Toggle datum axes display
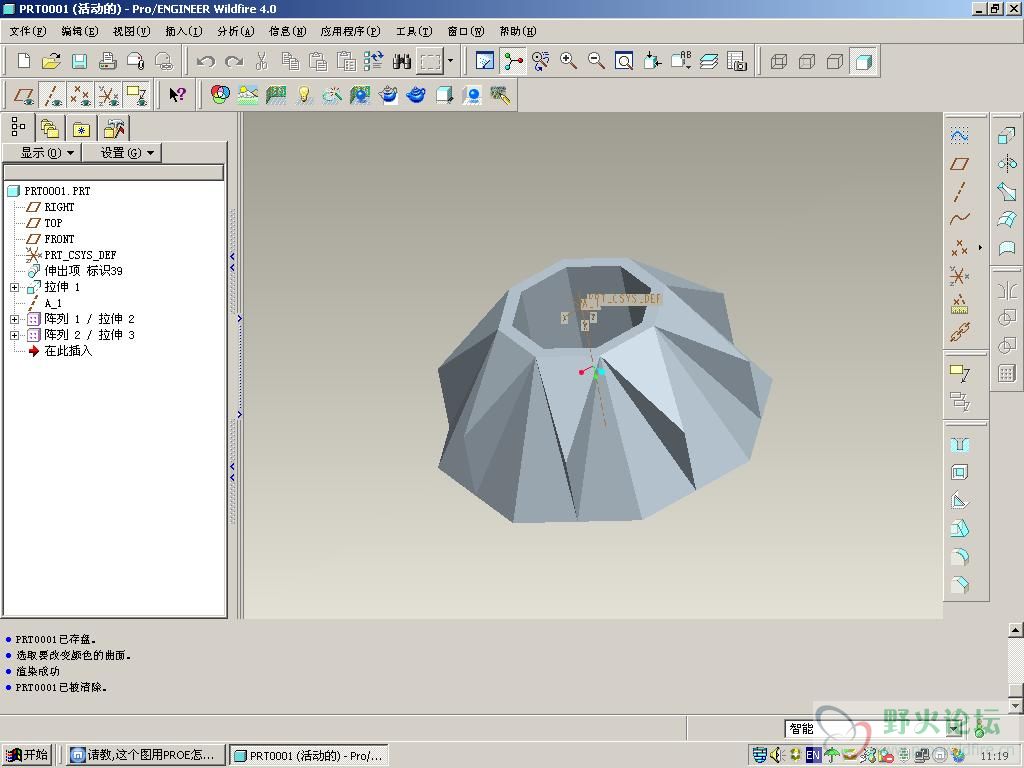 pyautogui.click(x=52, y=95)
